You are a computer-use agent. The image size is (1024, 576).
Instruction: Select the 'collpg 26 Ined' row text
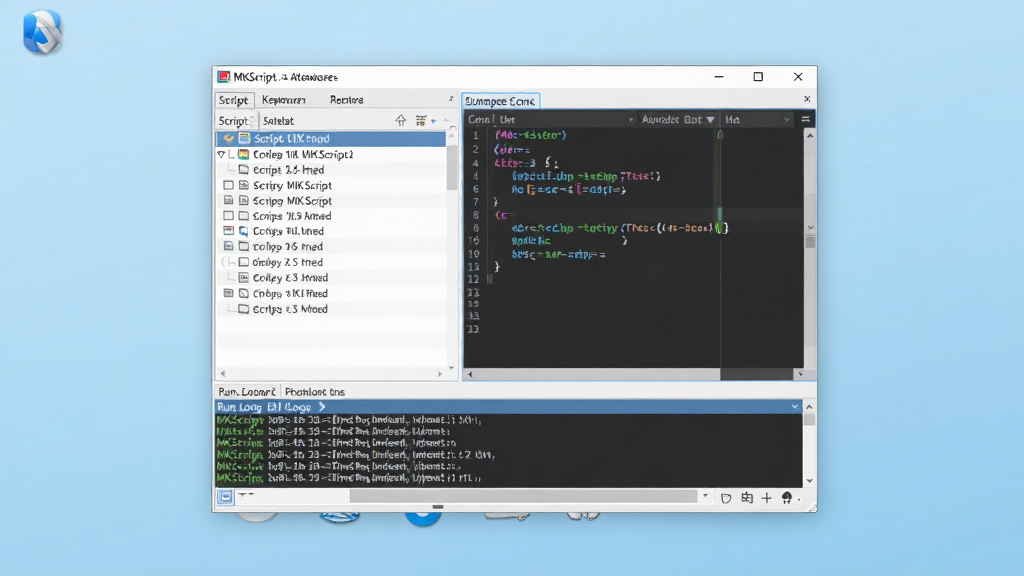pos(287,246)
